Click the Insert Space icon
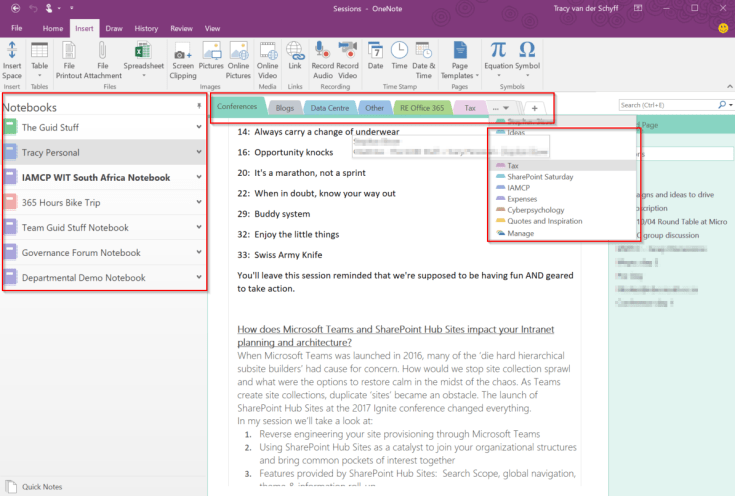The height and width of the screenshot is (496, 735). [x=12, y=53]
